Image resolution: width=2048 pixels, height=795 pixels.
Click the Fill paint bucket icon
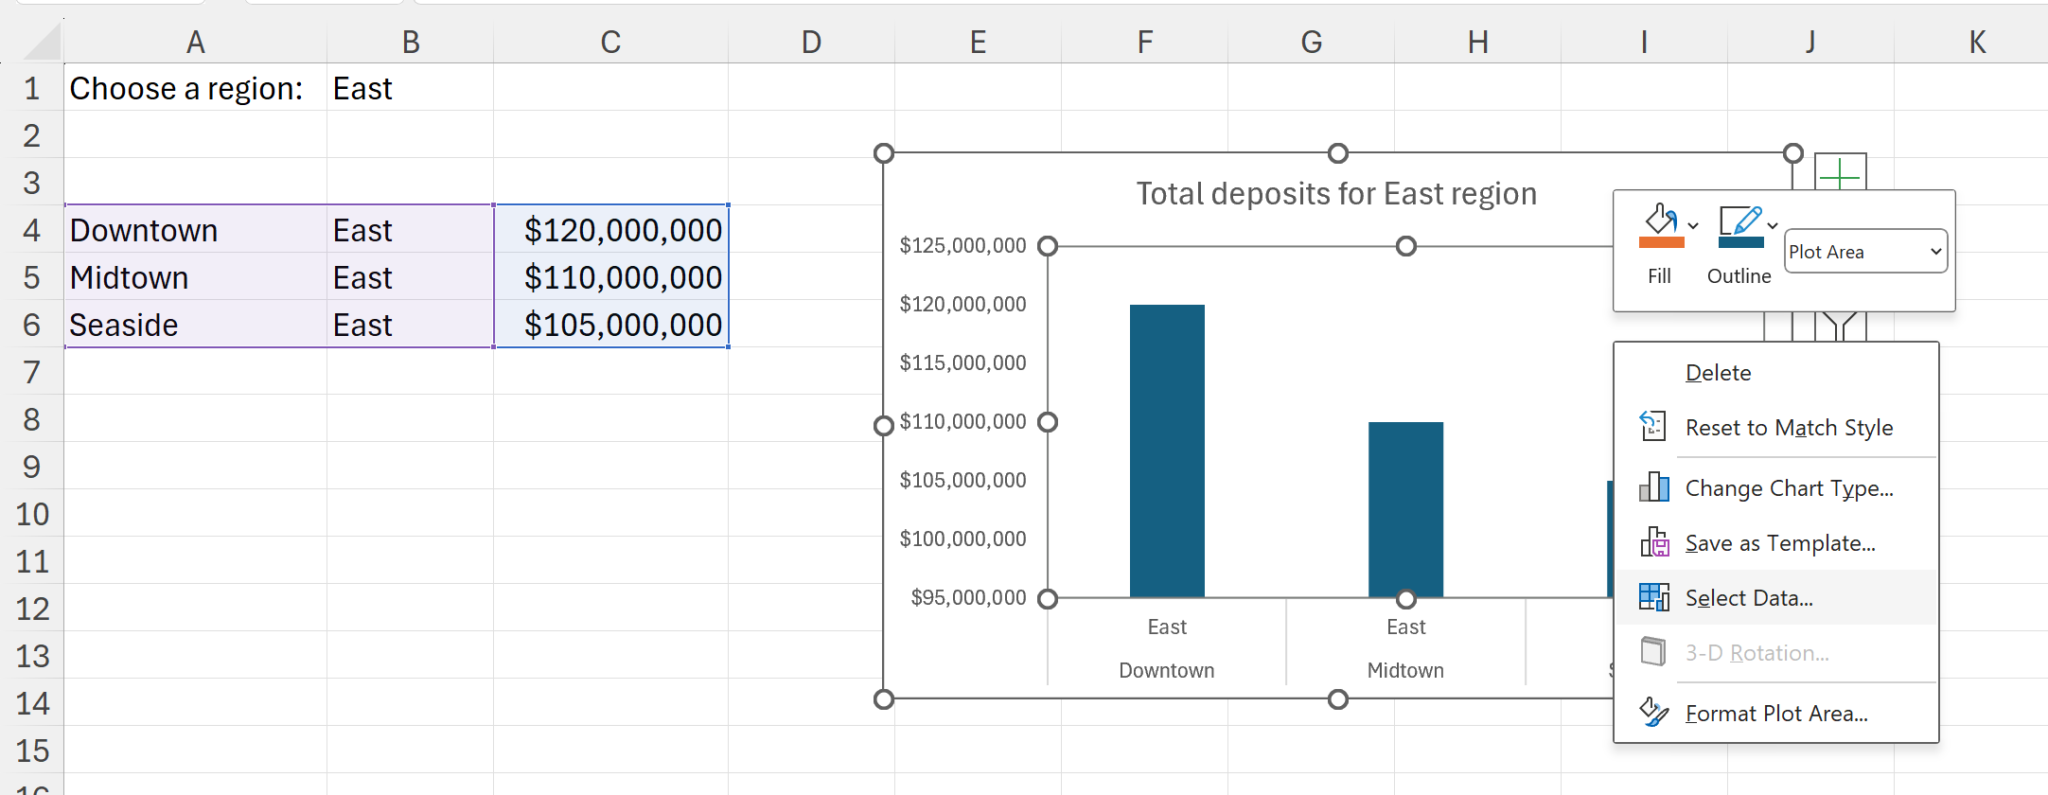coord(1660,226)
